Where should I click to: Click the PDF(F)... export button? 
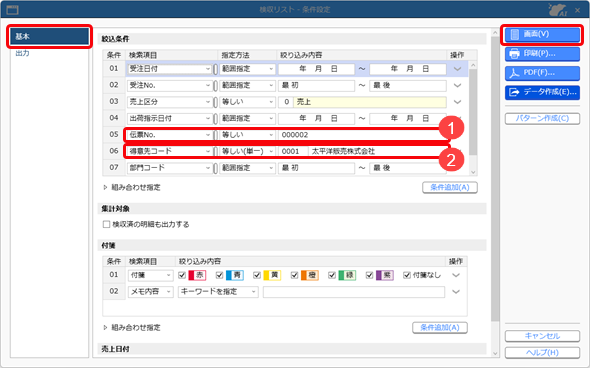point(542,73)
